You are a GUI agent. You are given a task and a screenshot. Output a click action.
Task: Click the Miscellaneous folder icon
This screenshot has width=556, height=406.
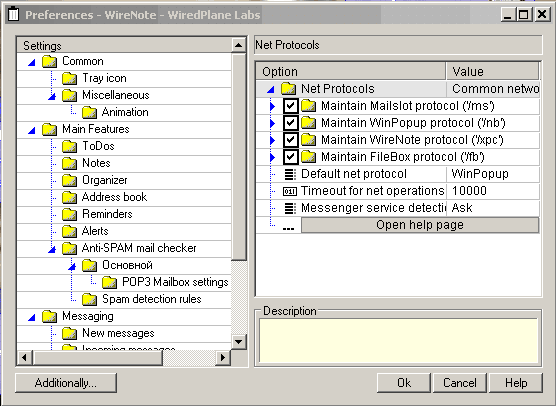click(x=70, y=95)
